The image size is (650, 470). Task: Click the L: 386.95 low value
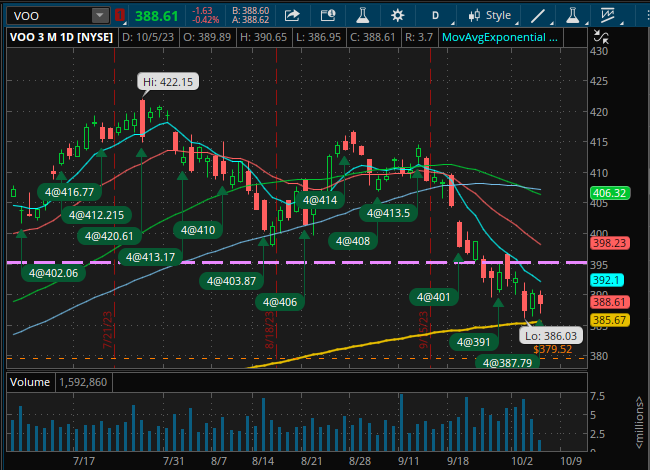click(318, 37)
